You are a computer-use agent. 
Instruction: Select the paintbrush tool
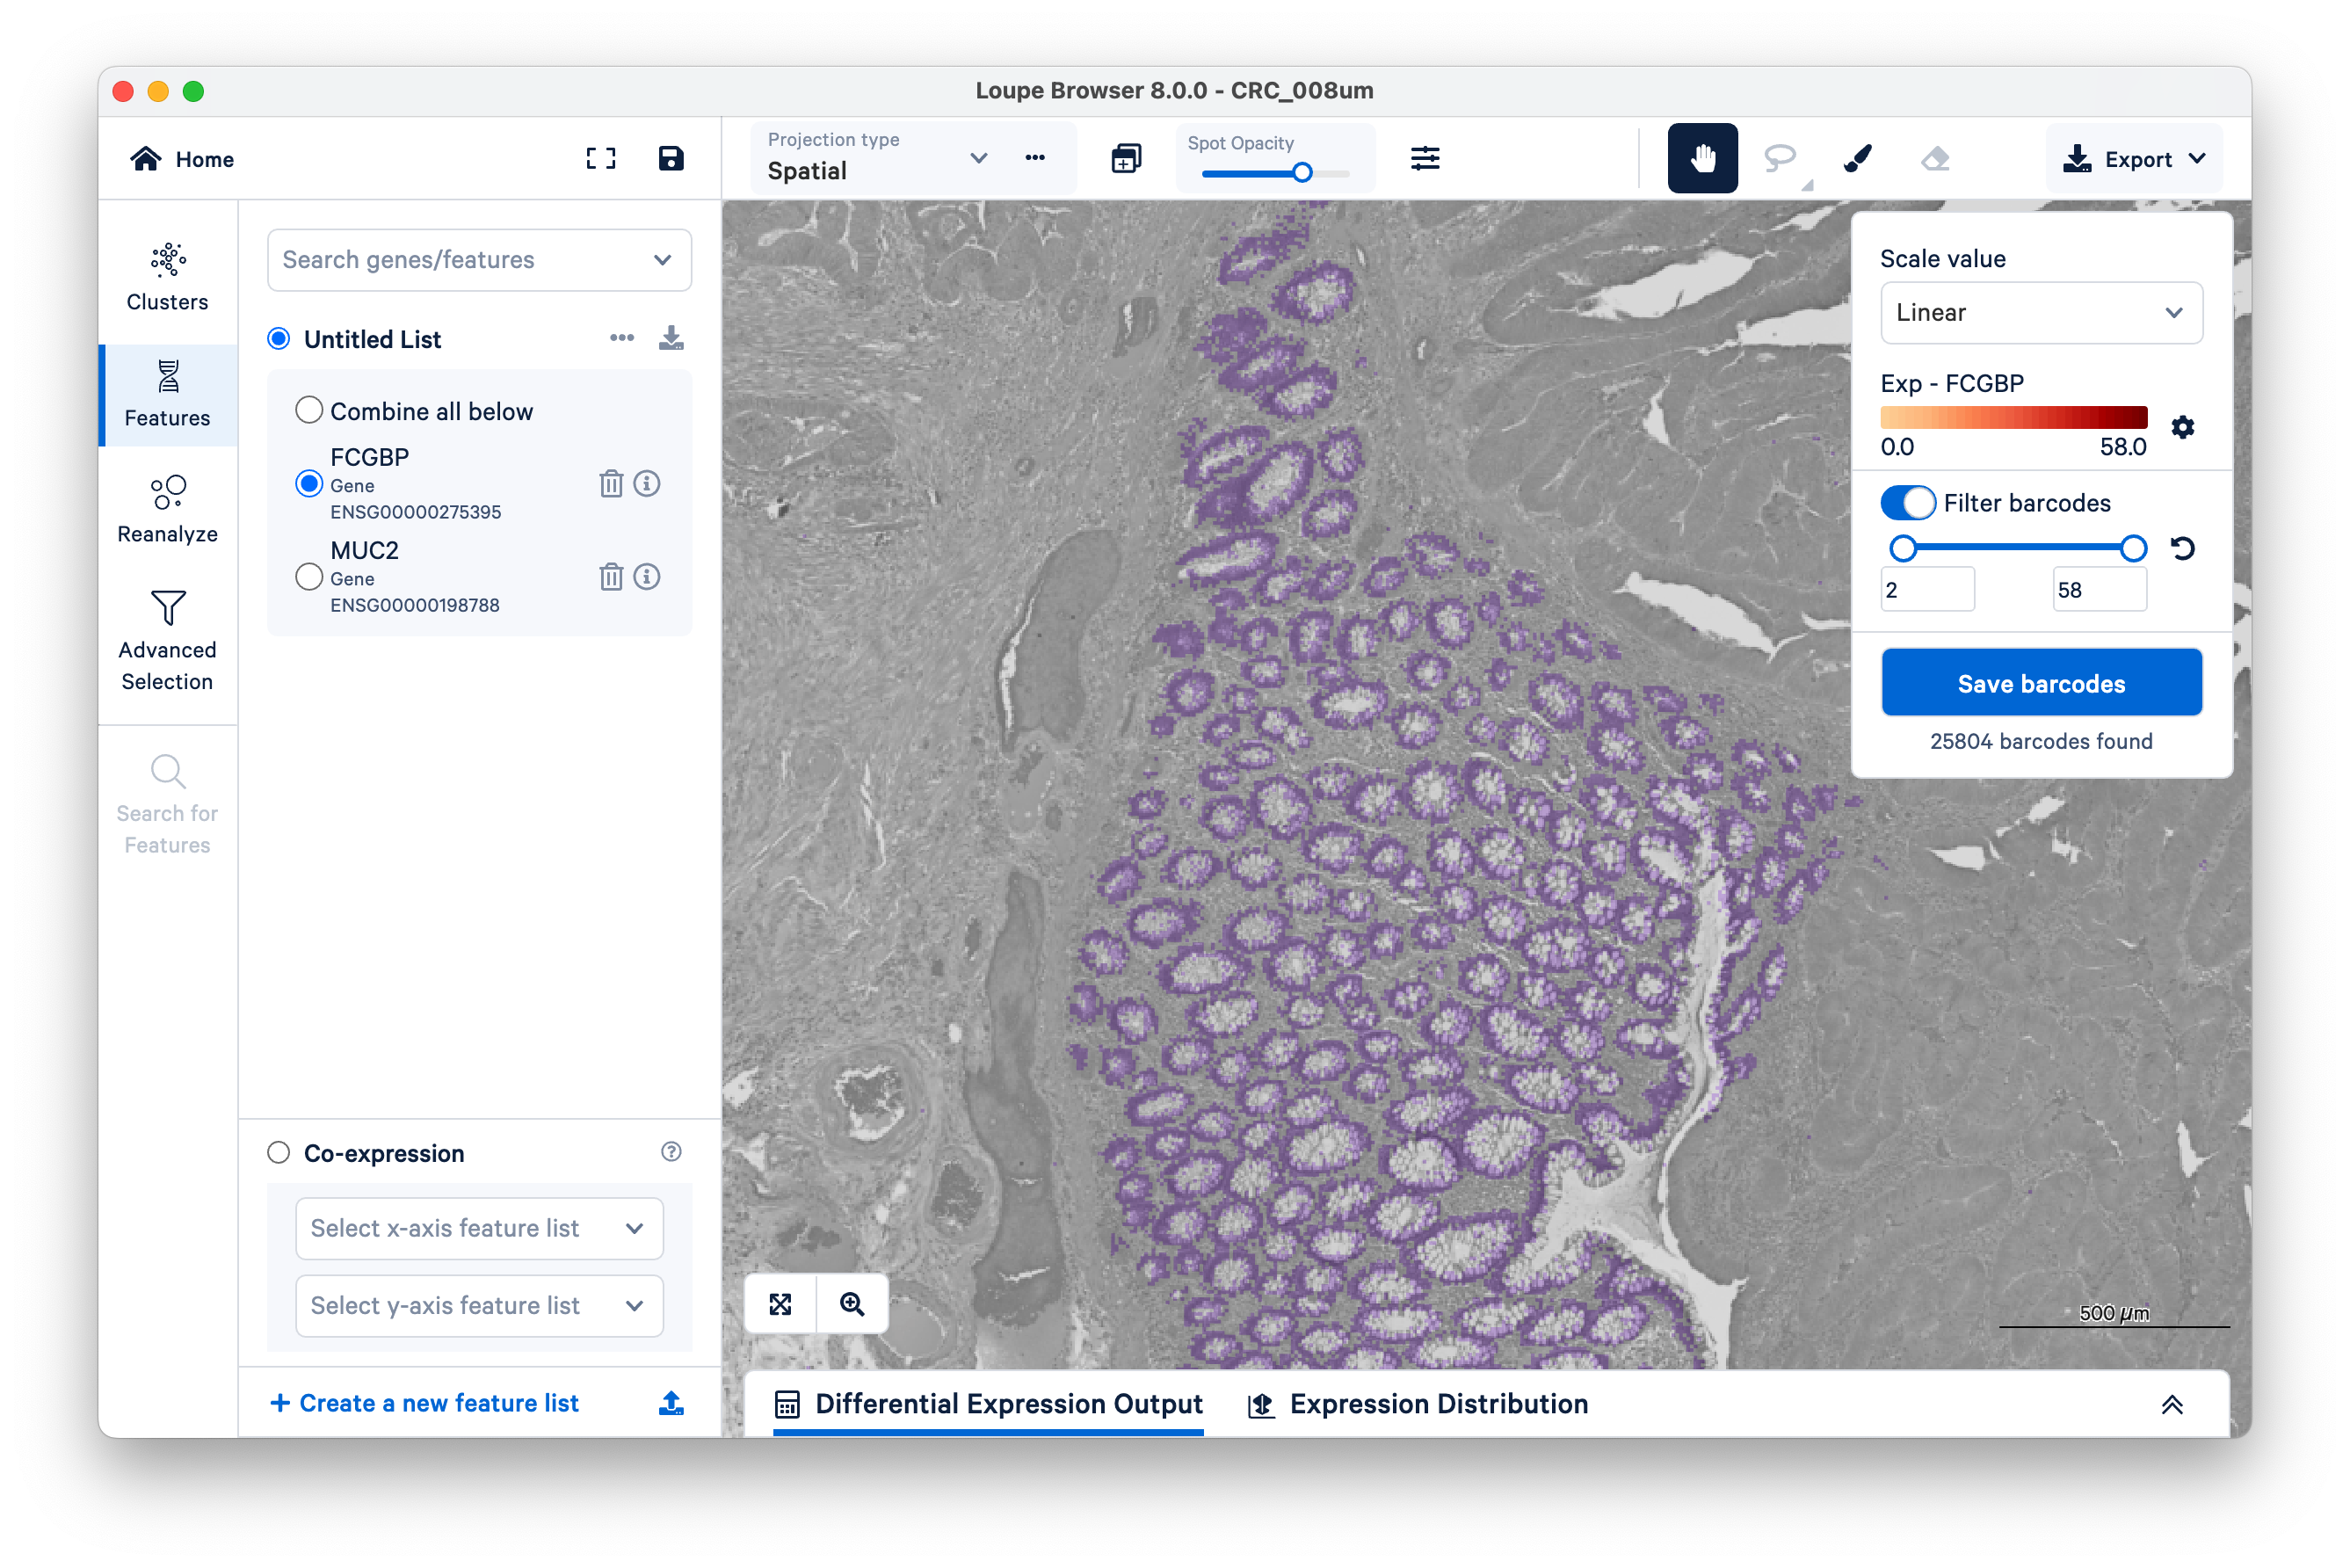coord(1858,158)
